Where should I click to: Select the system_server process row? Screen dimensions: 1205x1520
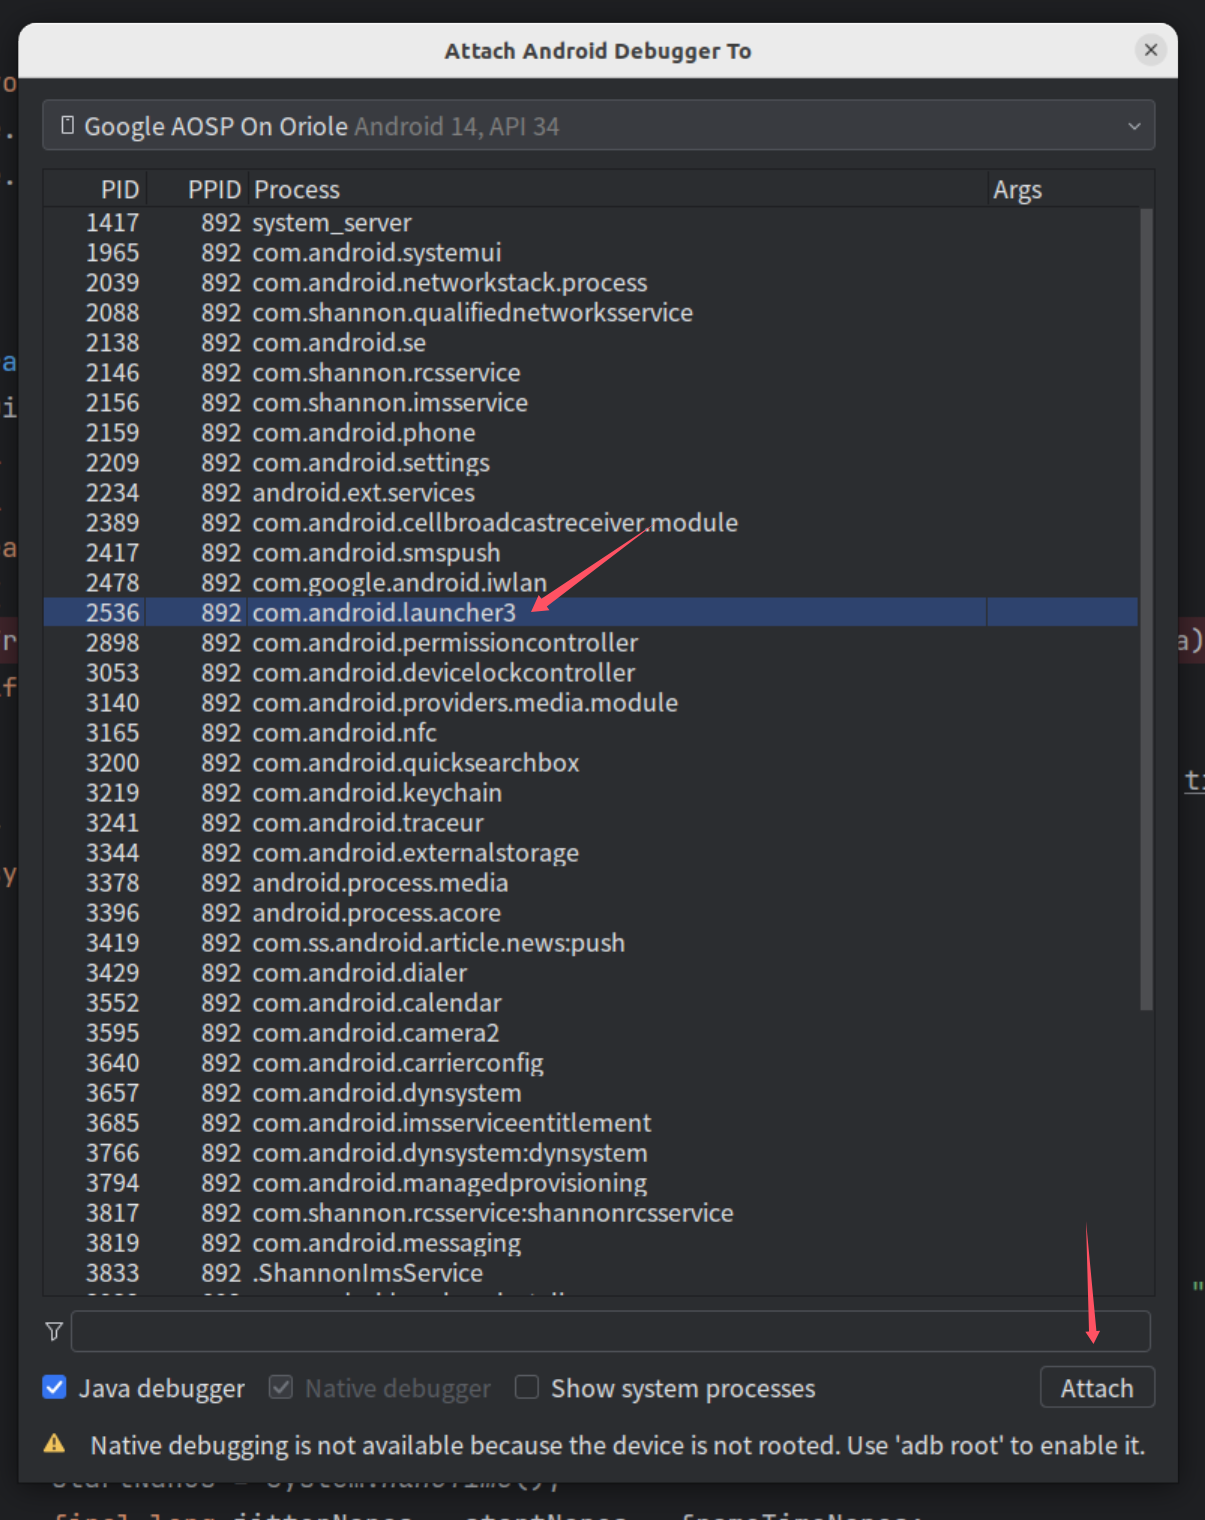(332, 223)
